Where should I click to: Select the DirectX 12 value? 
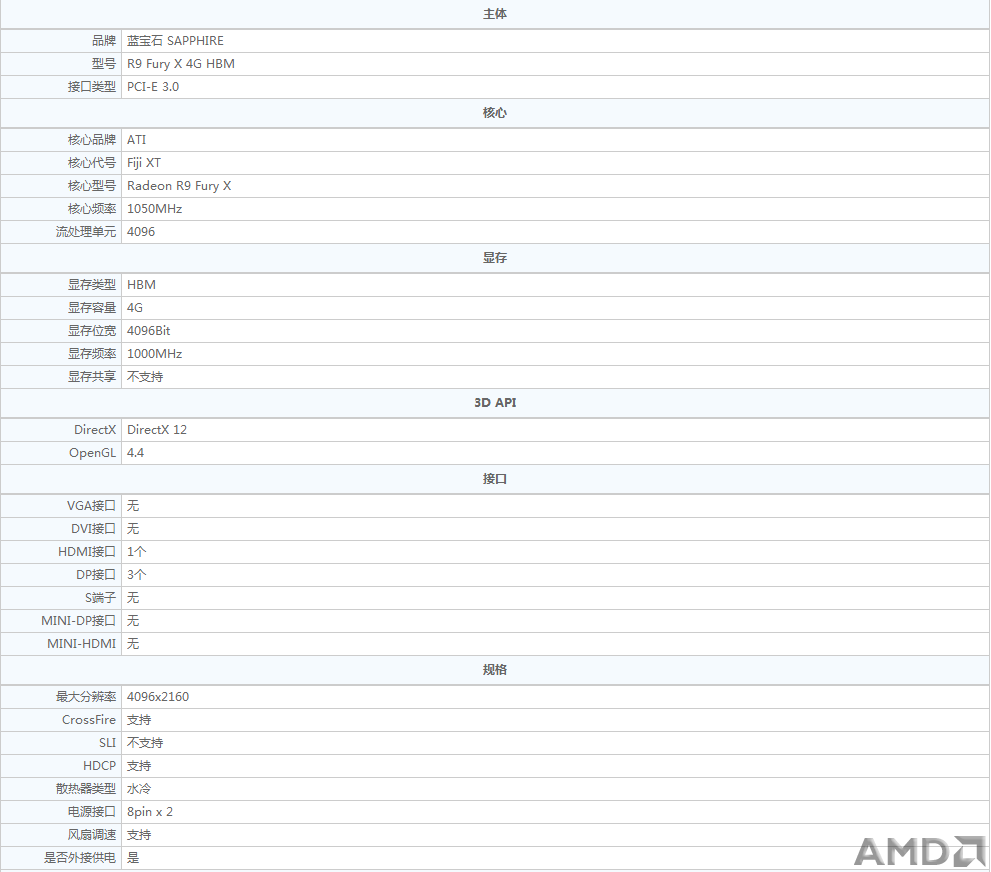[x=157, y=430]
